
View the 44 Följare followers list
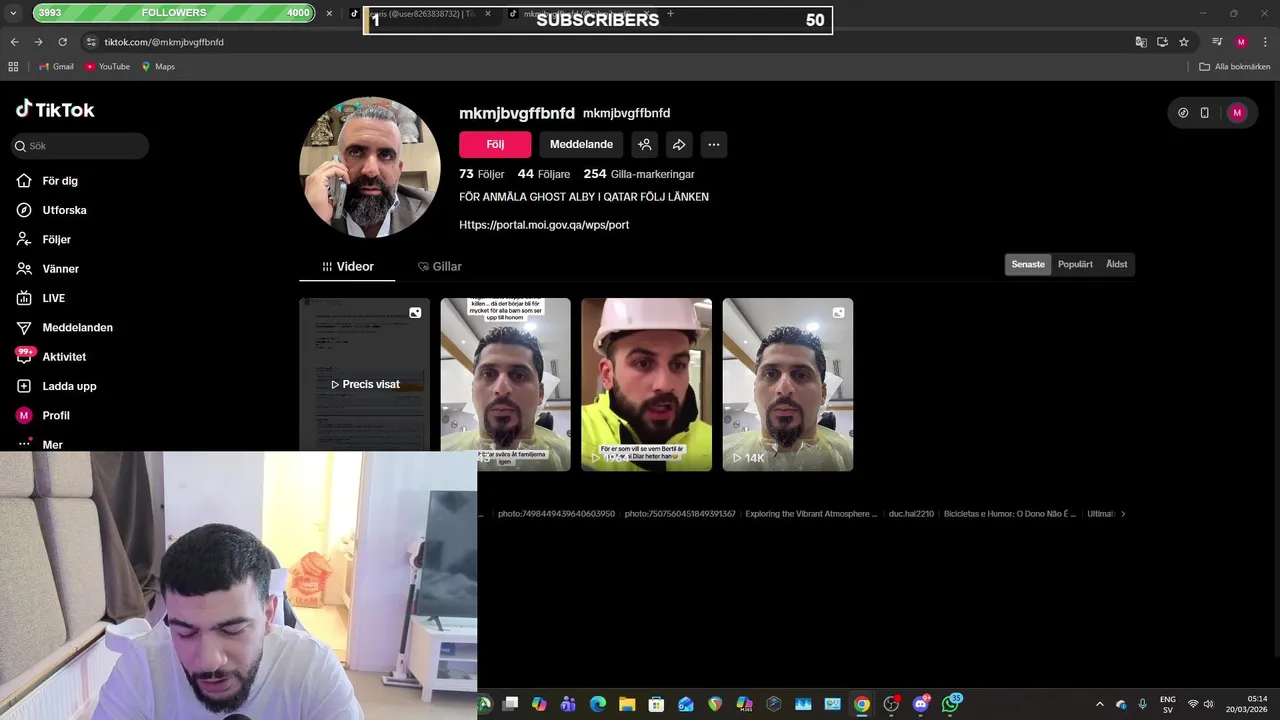tap(544, 174)
